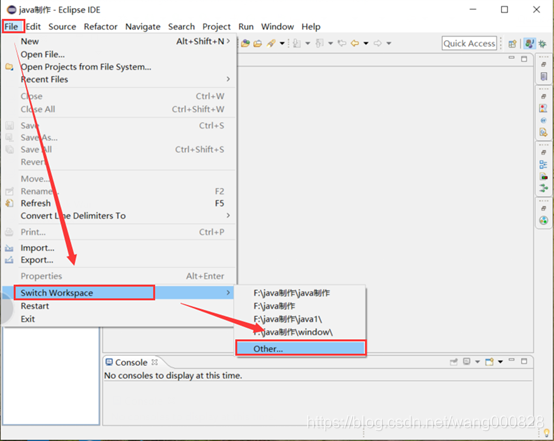
Task: Maximize the Console view panel
Action: (524, 361)
